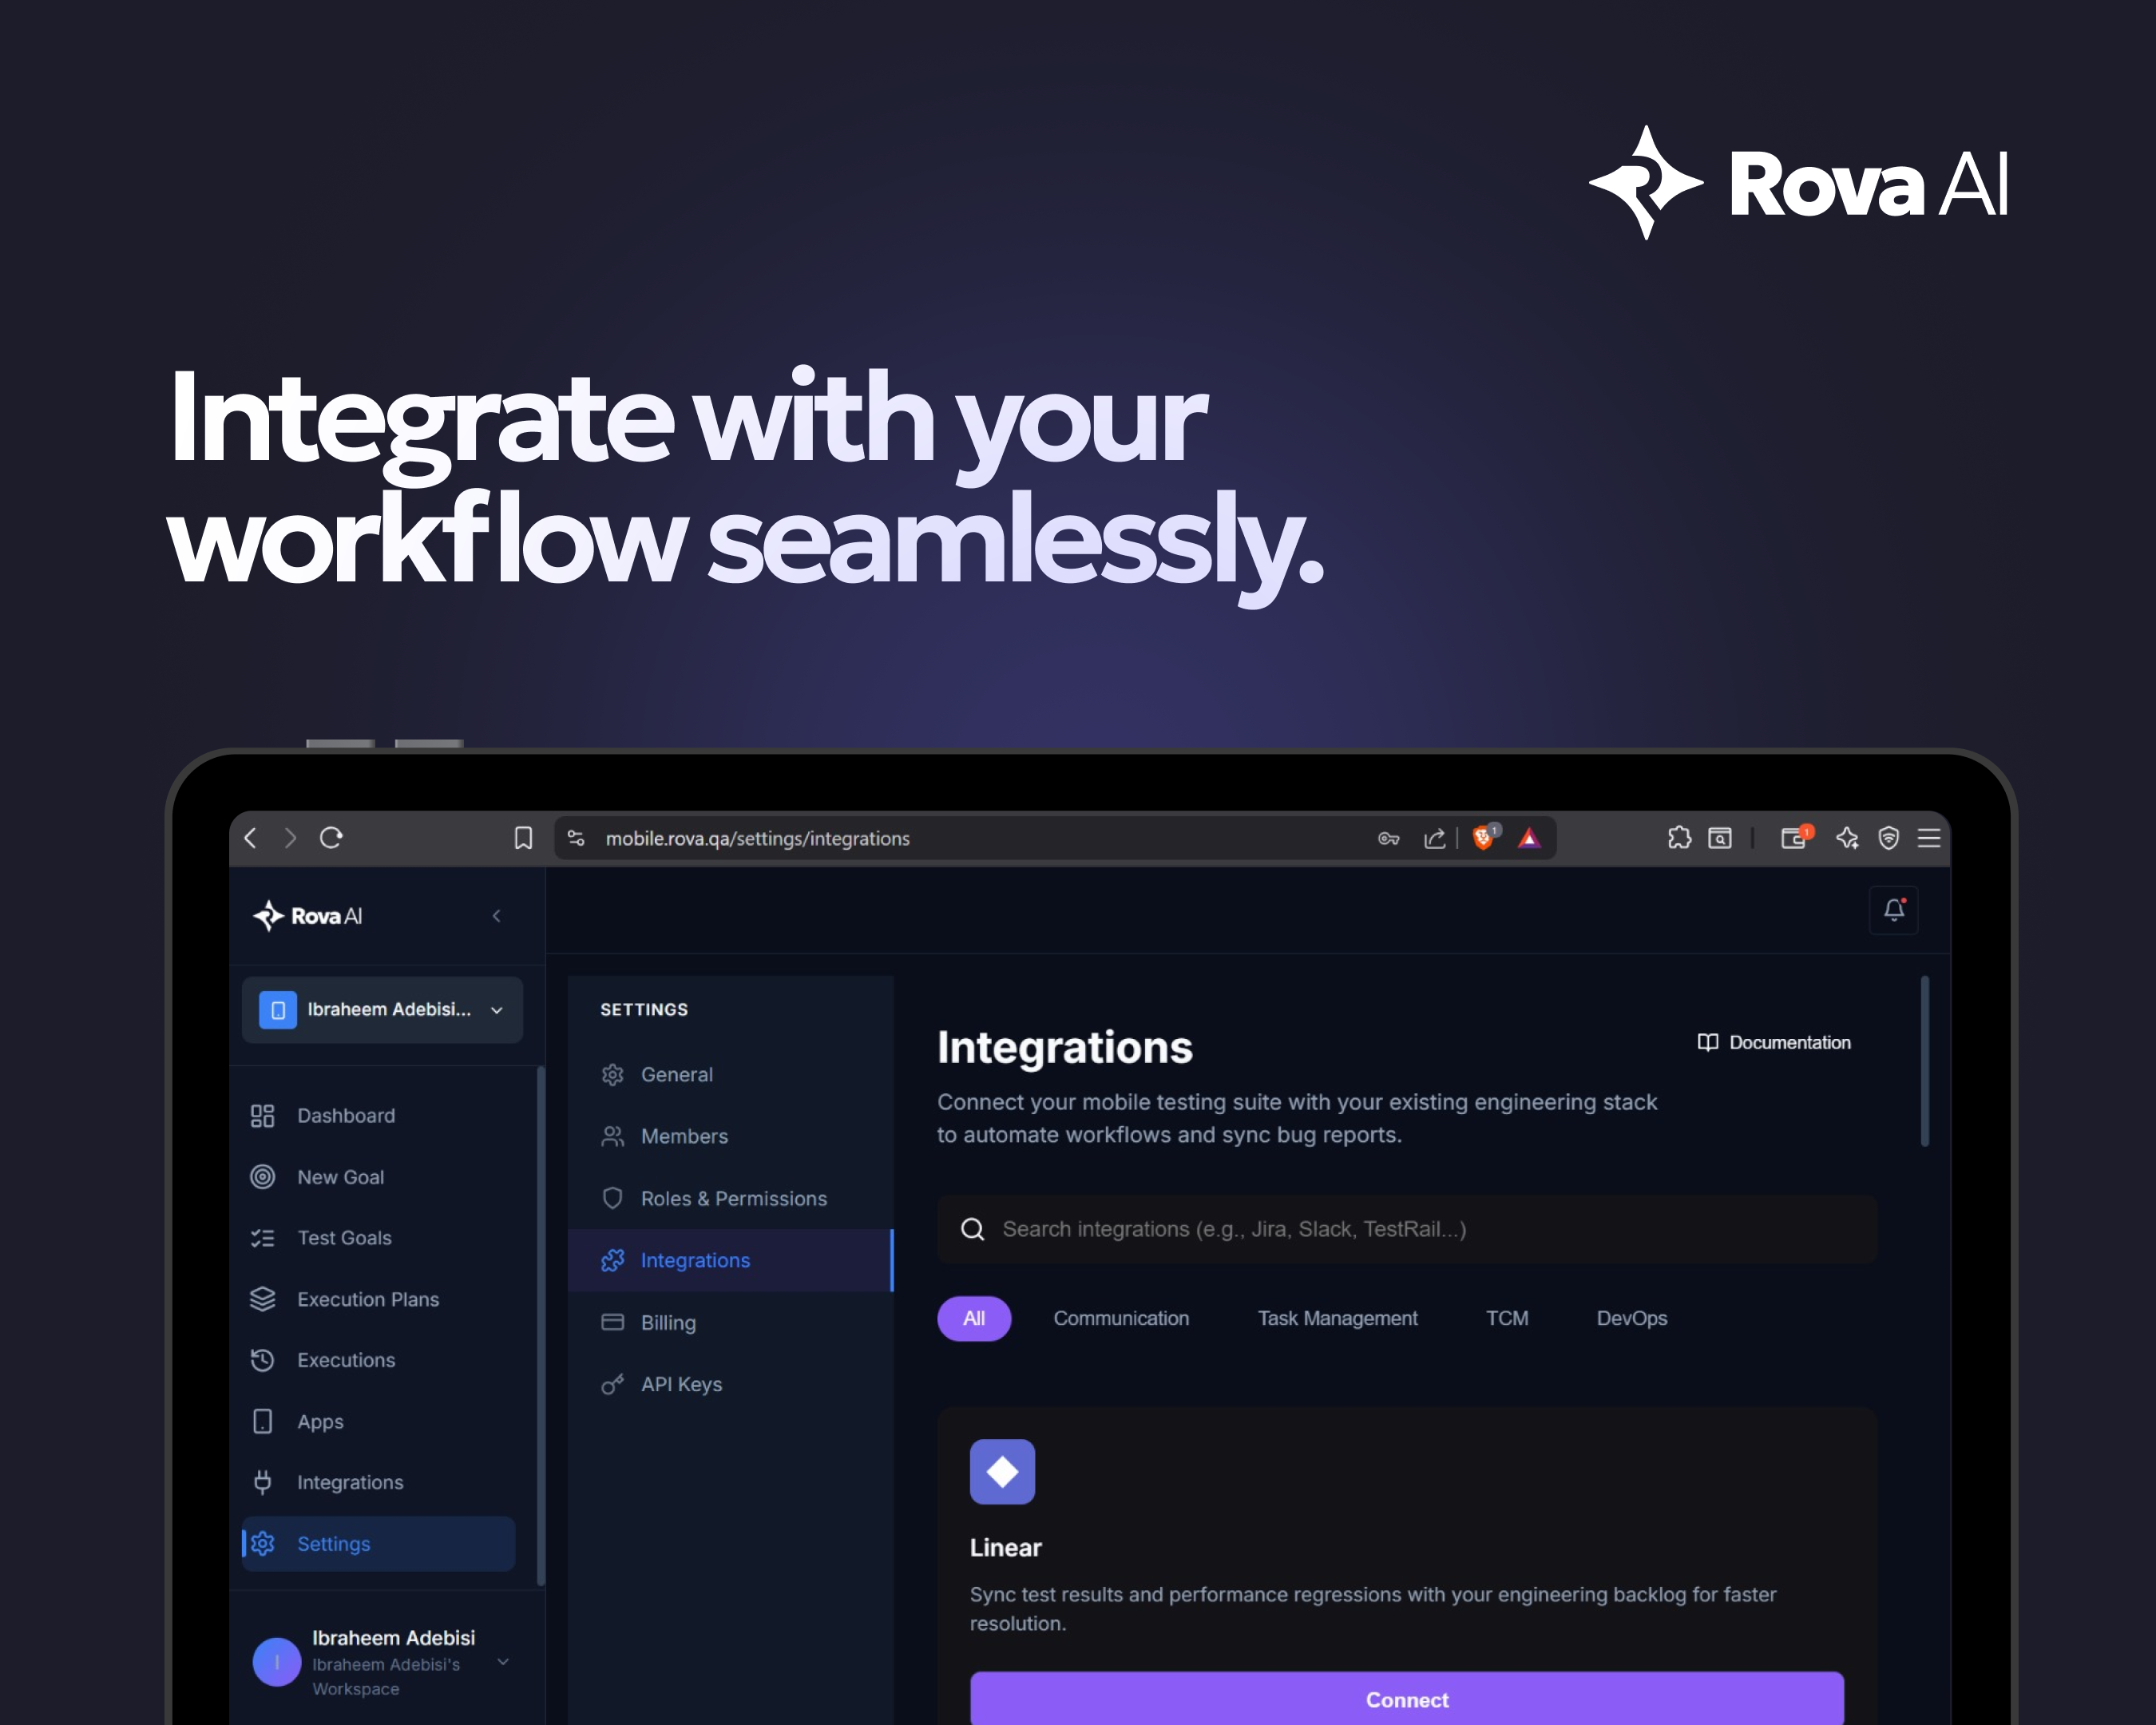Open the API Keys settings
The height and width of the screenshot is (1725, 2156).
point(681,1384)
